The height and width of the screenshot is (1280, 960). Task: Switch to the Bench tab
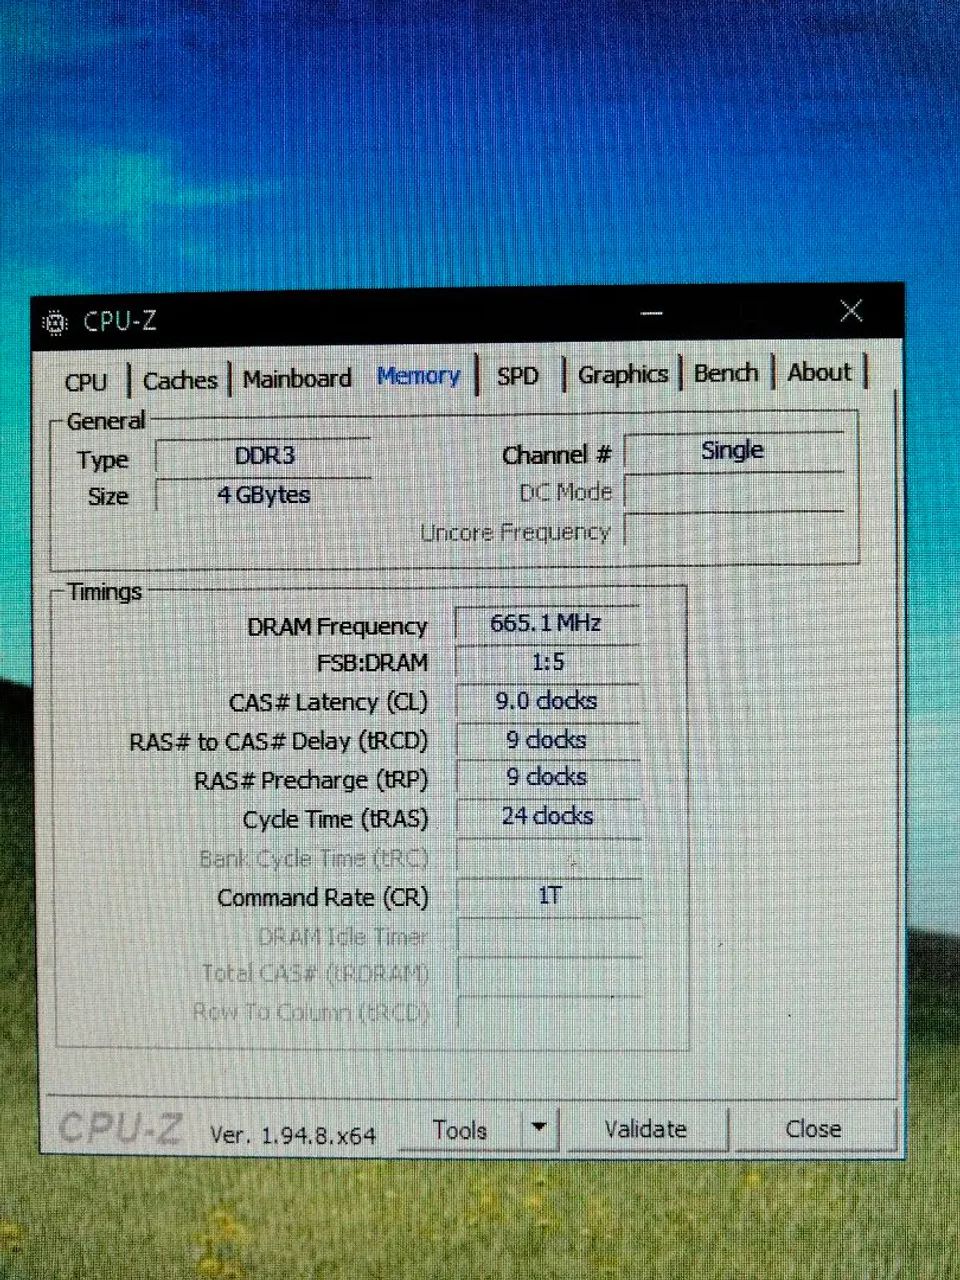tap(726, 373)
